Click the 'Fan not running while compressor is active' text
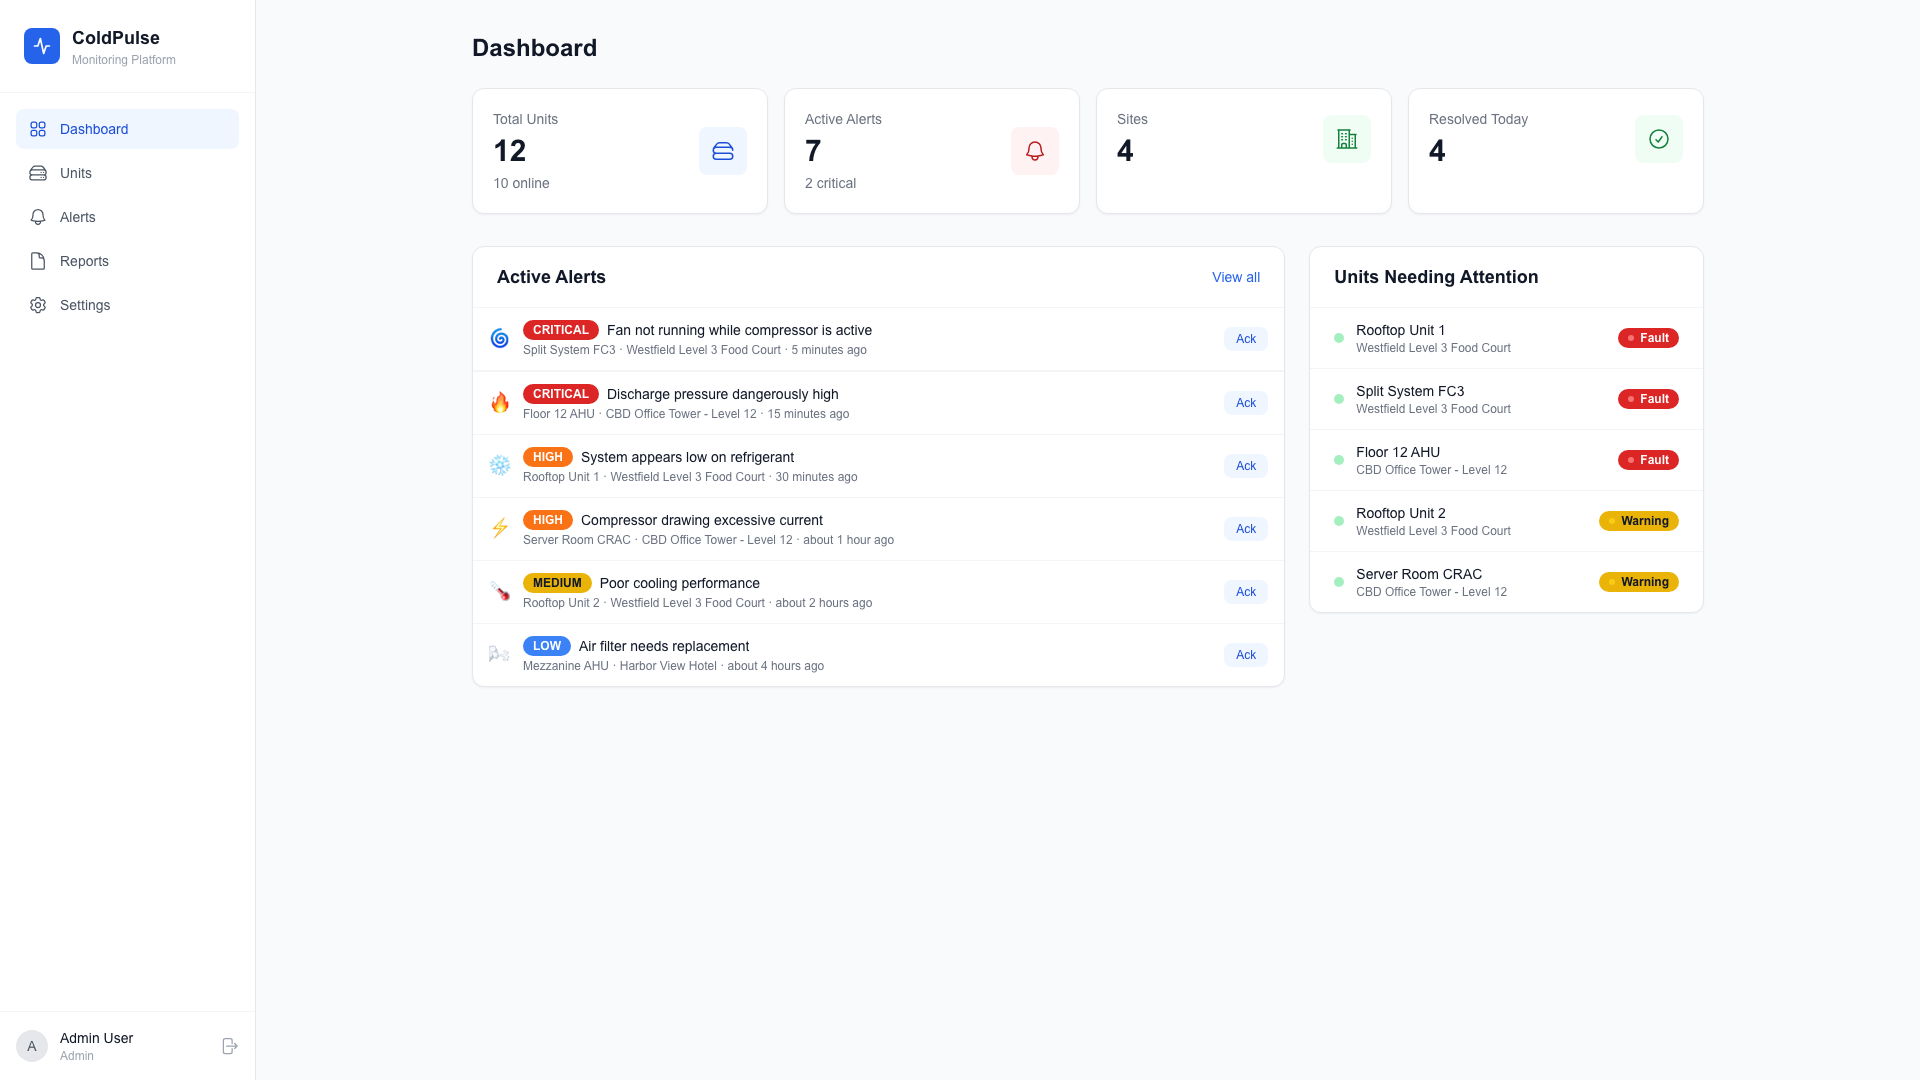The height and width of the screenshot is (1080, 1920). click(x=739, y=330)
